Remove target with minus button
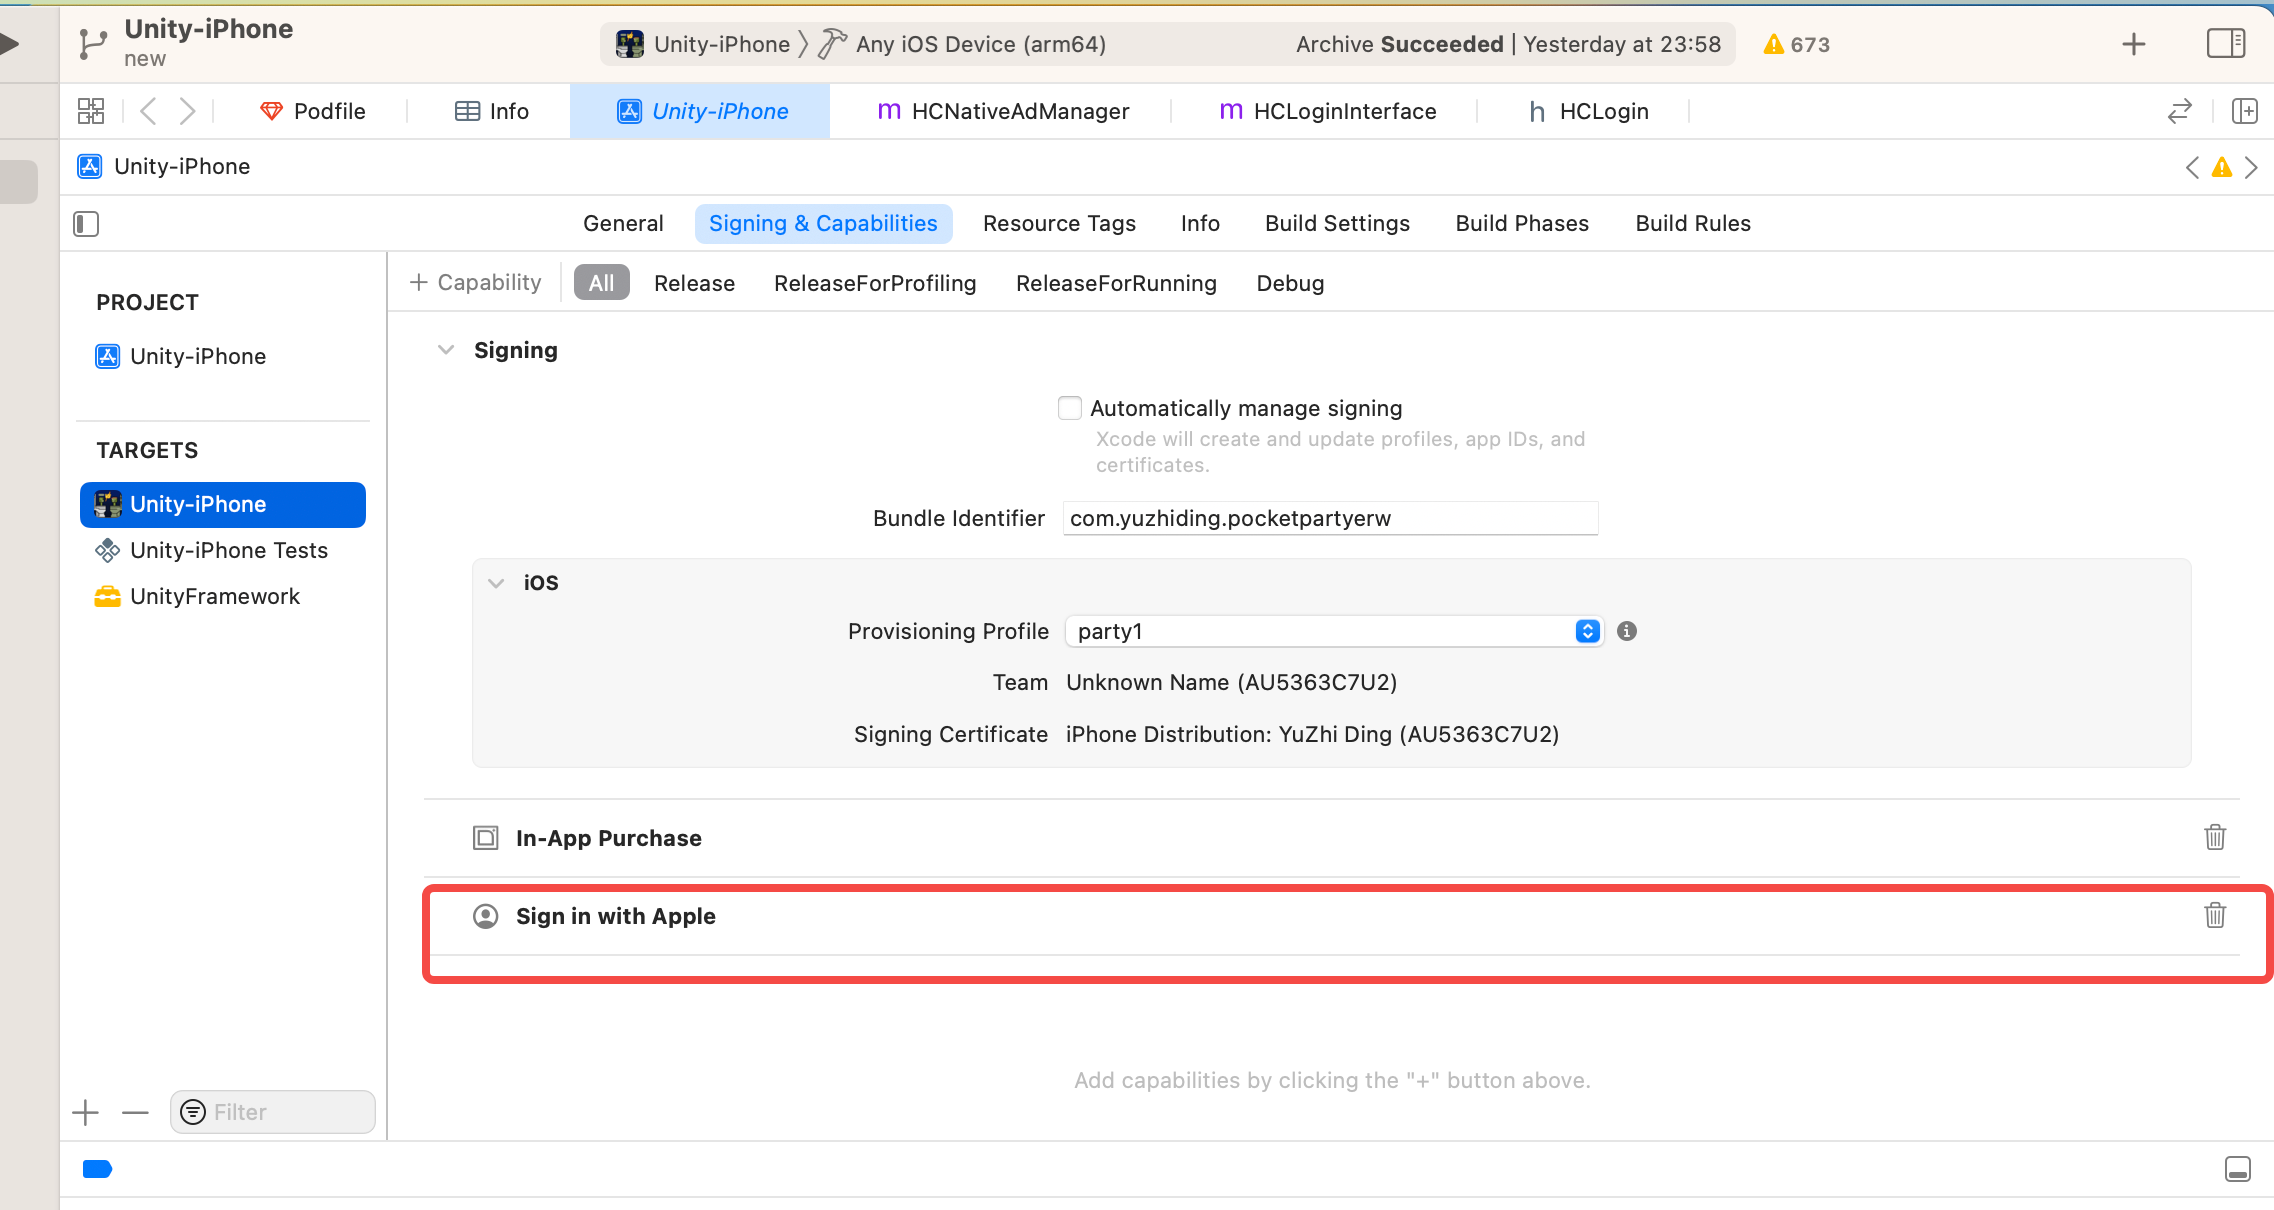This screenshot has height=1210, width=2274. coord(135,1112)
